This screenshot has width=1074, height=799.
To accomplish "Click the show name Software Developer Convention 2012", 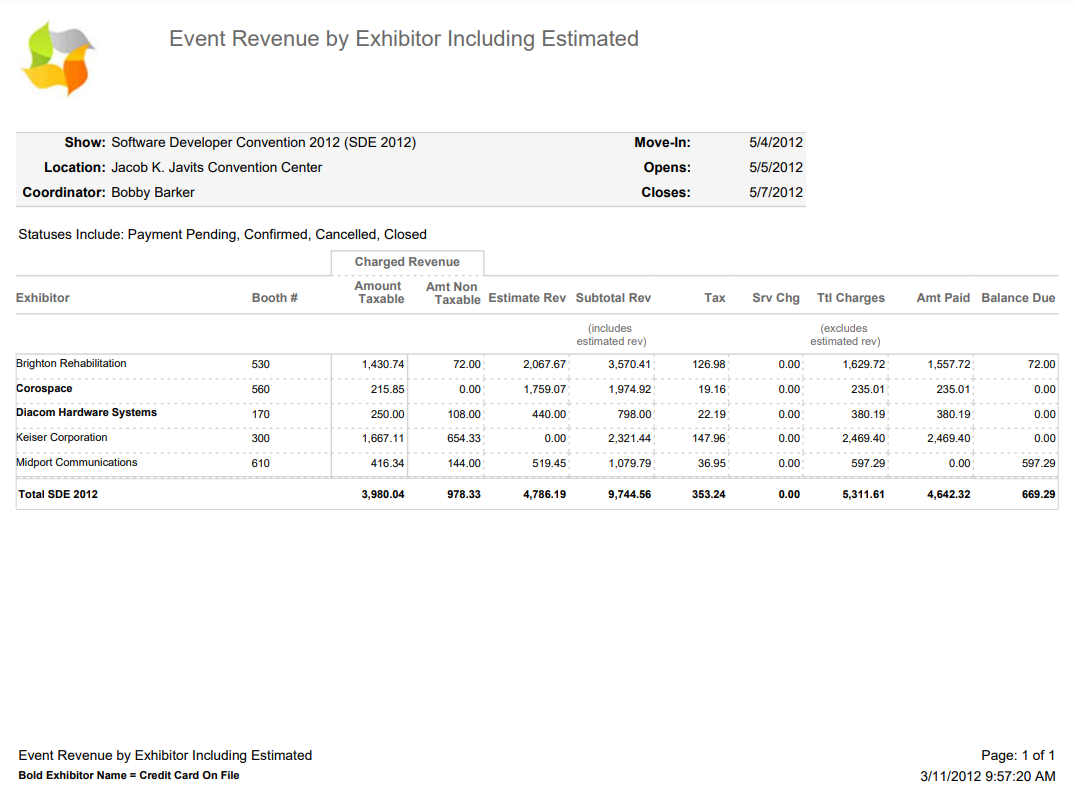I will (x=263, y=143).
